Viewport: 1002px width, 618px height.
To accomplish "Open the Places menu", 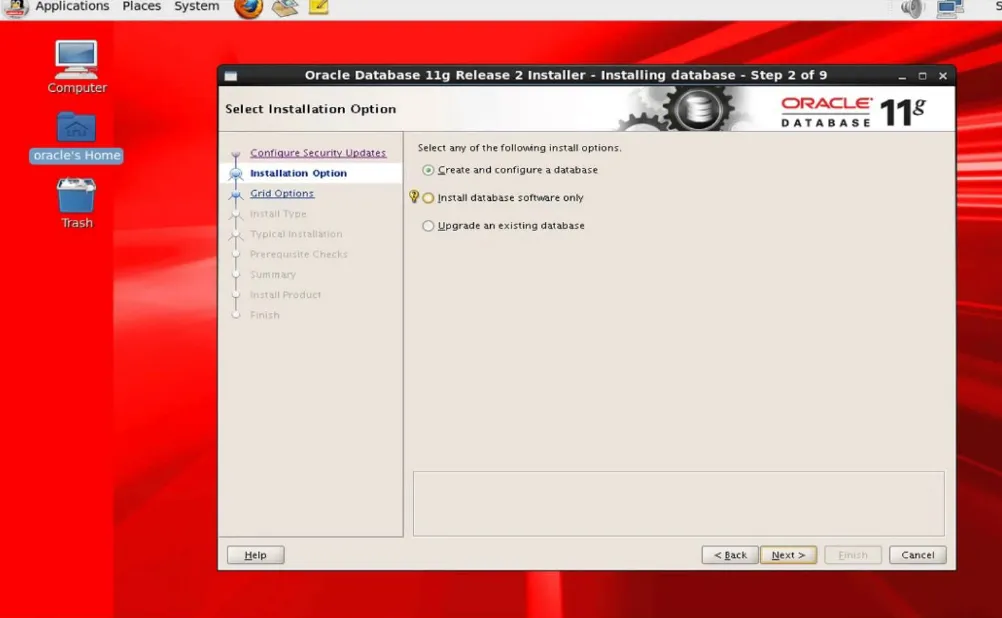I will coord(141,6).
